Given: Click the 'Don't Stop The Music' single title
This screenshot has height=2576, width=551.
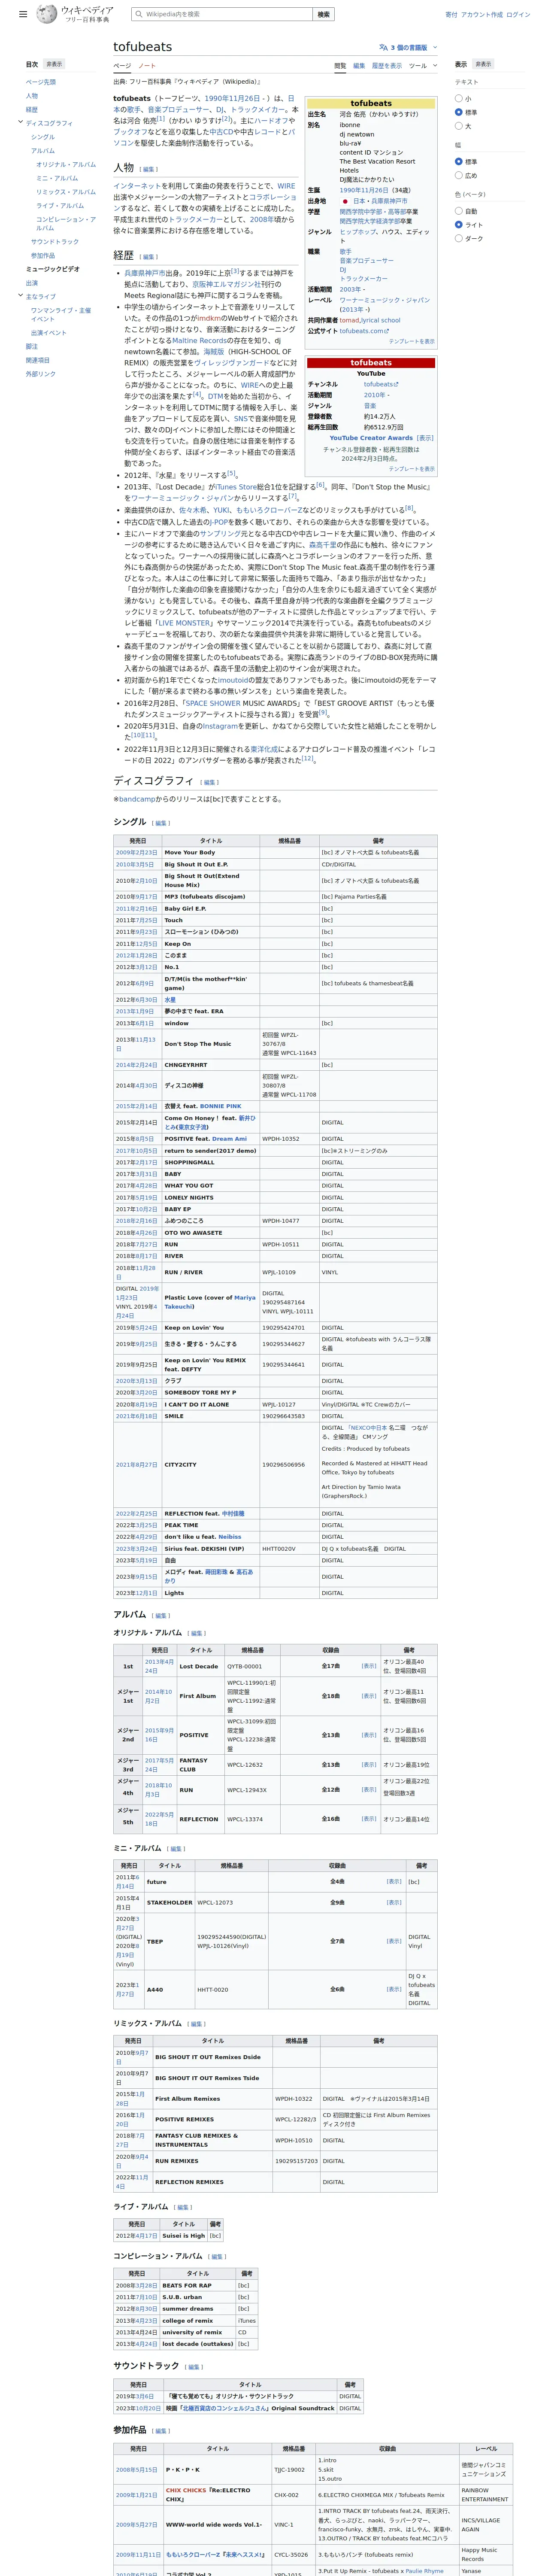Looking at the screenshot, I should click(x=197, y=1044).
